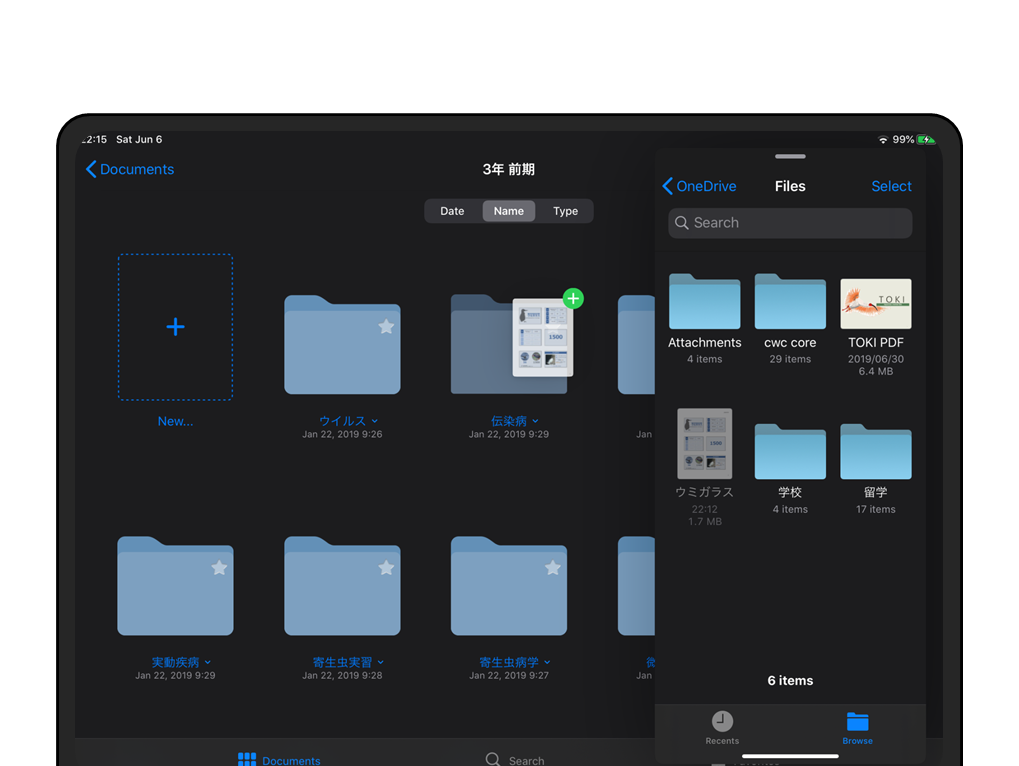Open the Attachments folder in OneDrive
The height and width of the screenshot is (766, 1019).
coord(704,302)
